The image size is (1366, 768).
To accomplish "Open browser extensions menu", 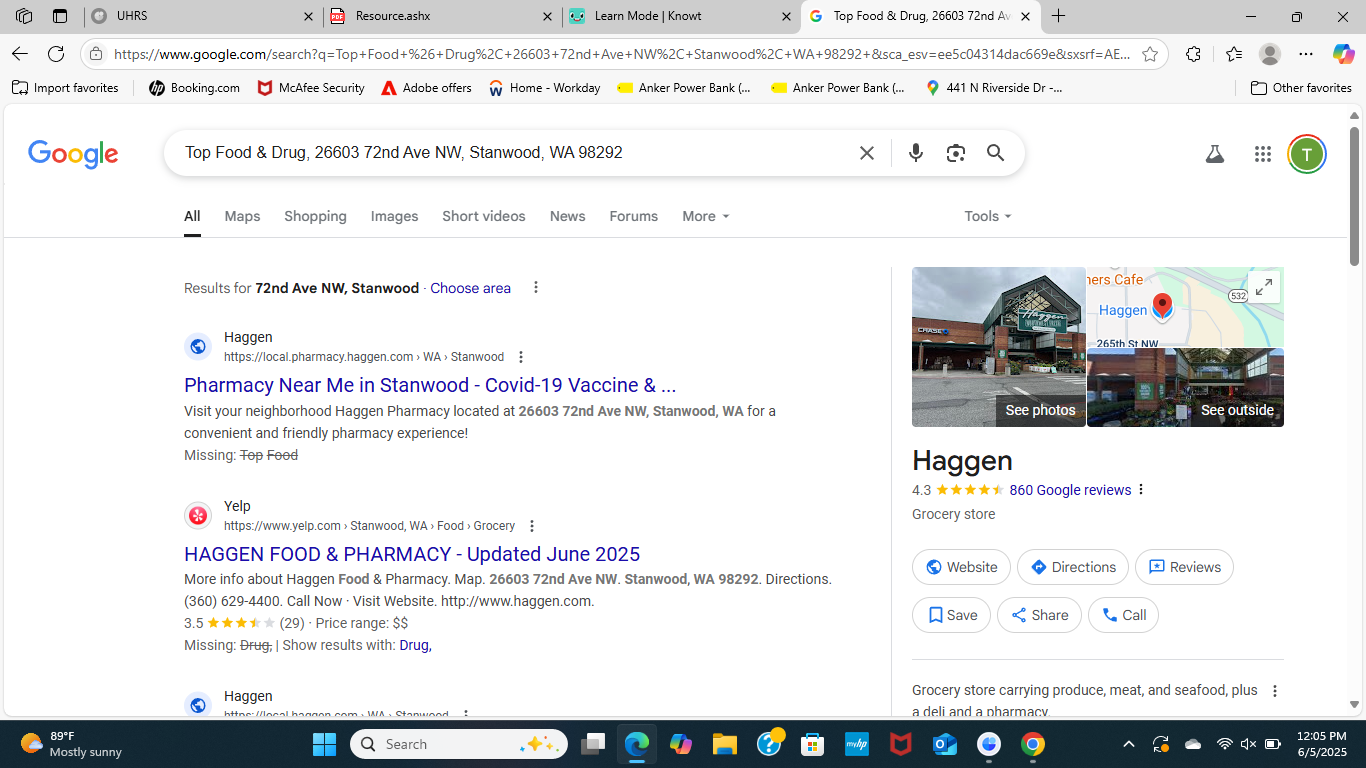I will 1193,54.
